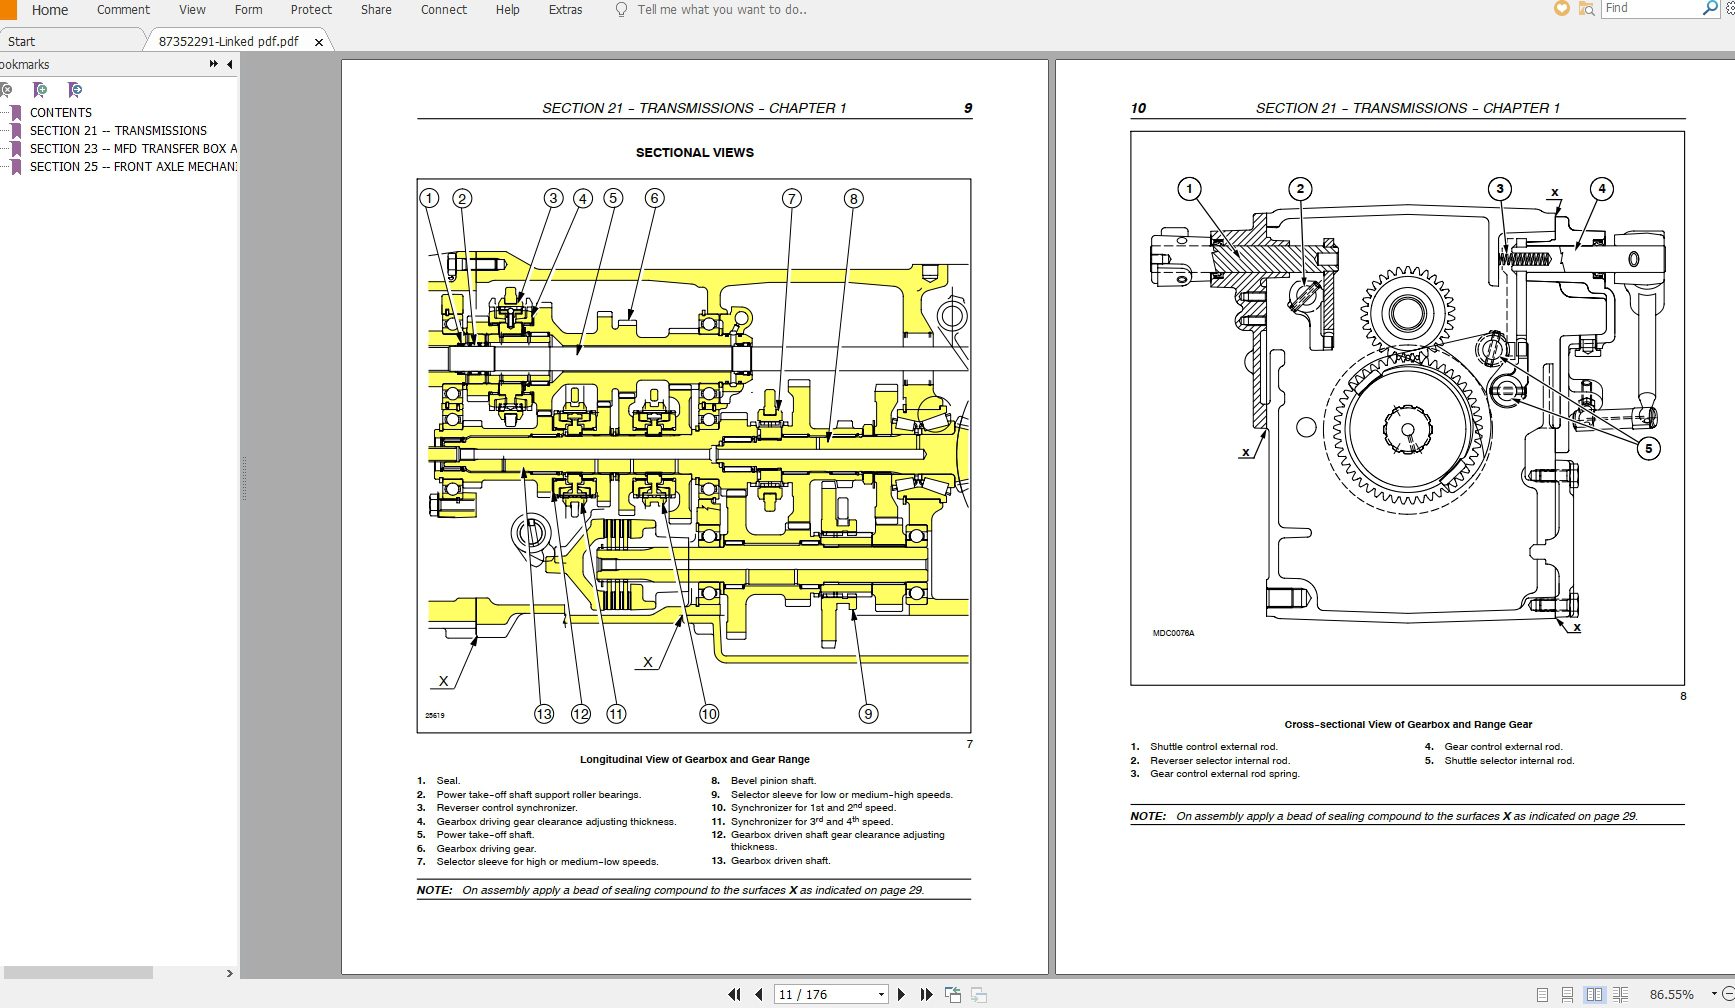
Task: Click the add new bookmark icon
Action: [40, 90]
